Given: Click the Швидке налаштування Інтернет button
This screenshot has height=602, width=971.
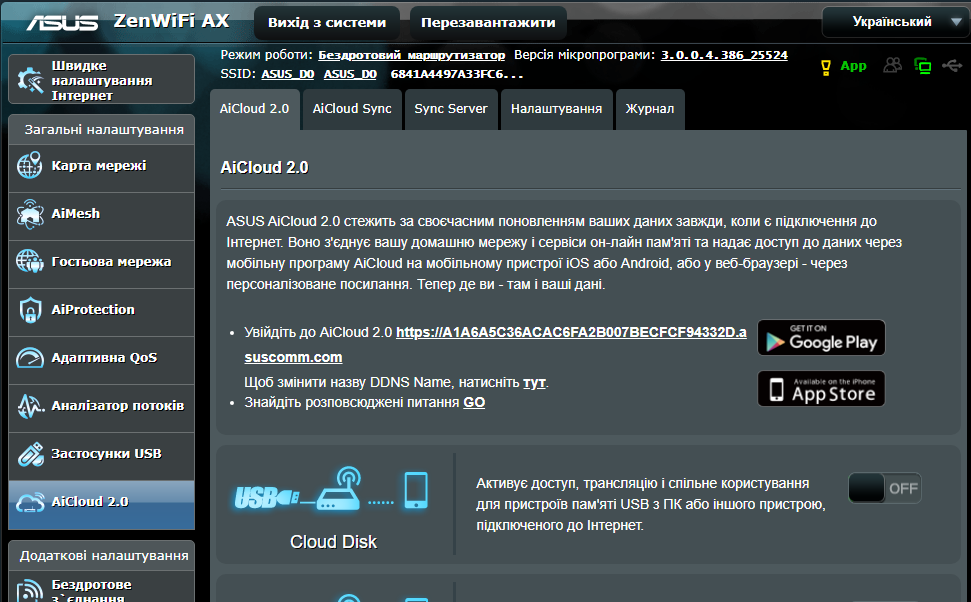Looking at the screenshot, I should [102, 79].
